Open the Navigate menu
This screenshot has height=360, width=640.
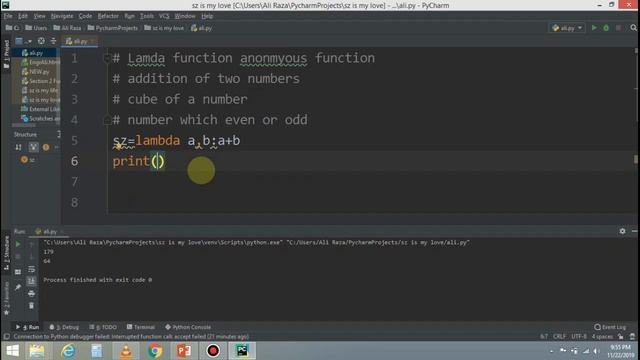point(62,16)
